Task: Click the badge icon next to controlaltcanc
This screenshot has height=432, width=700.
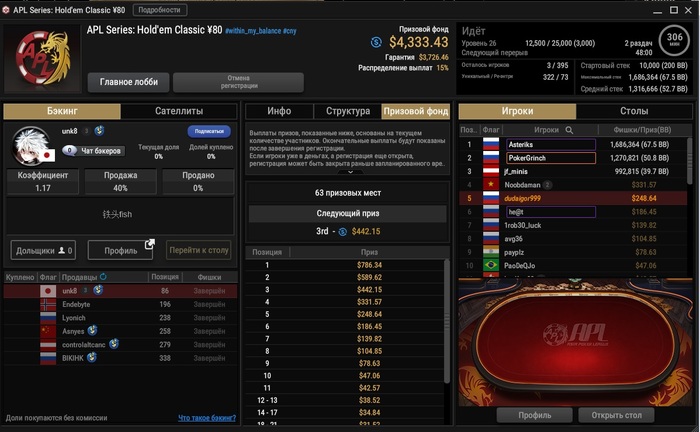Action: 114,344
